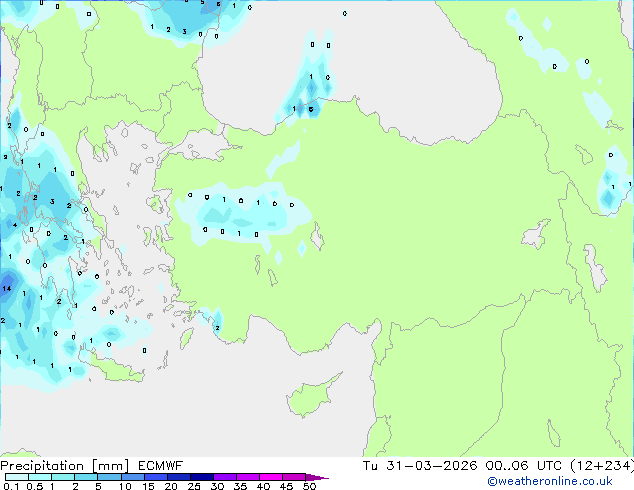Click the legend arrow tip above 50

(x=318, y=477)
